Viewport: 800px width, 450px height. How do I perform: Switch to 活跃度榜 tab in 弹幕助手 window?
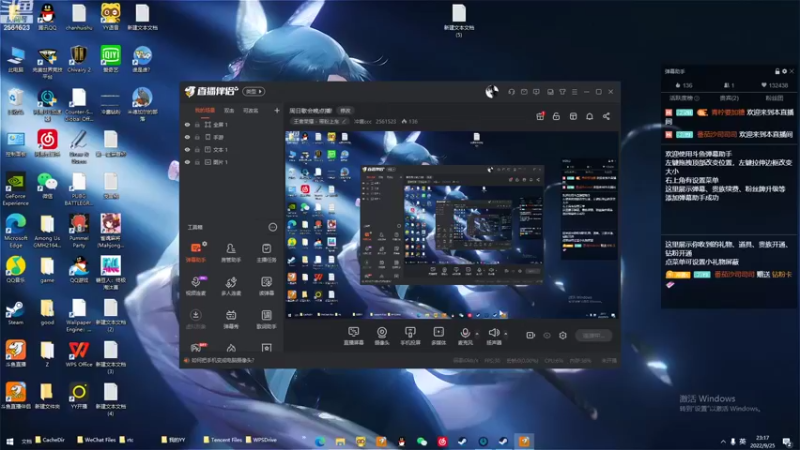[x=684, y=98]
